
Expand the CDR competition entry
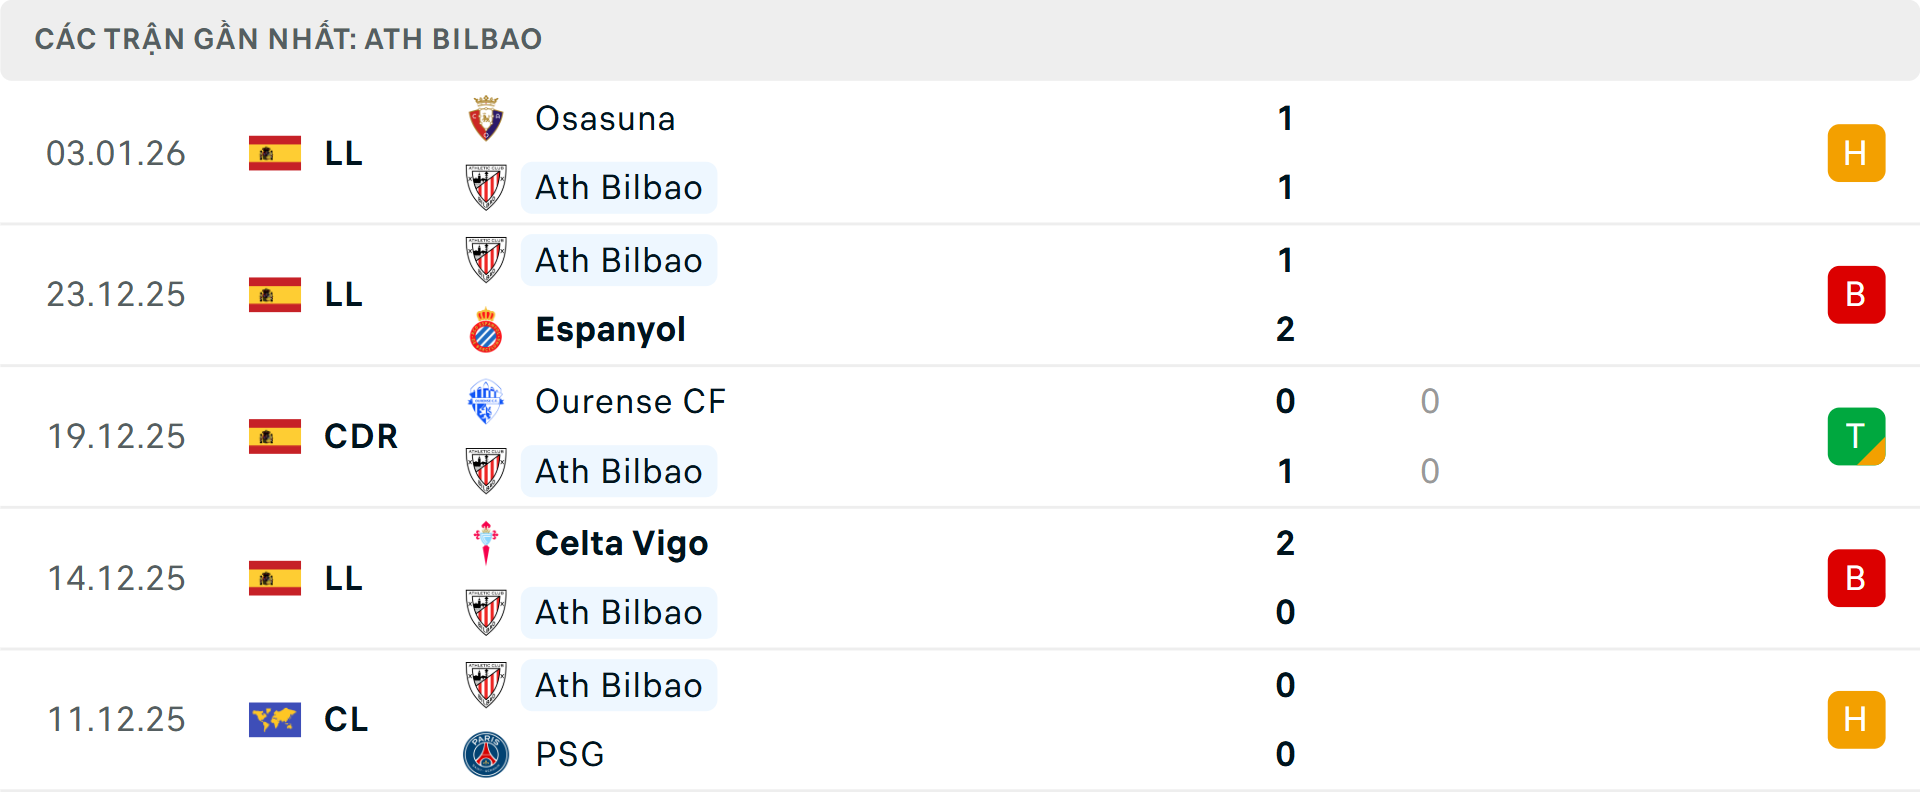(x=360, y=436)
